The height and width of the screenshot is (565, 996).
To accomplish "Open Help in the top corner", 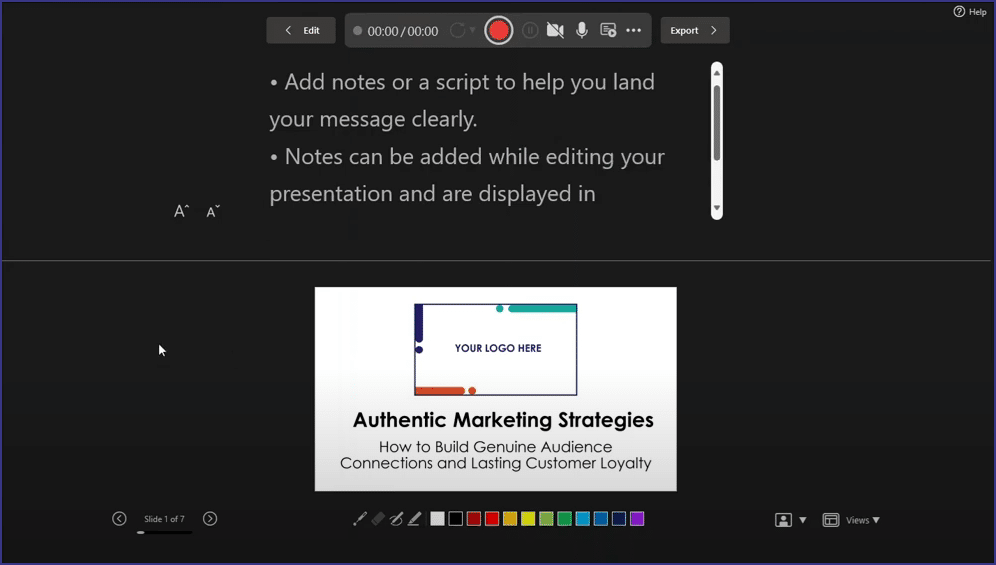I will [970, 11].
